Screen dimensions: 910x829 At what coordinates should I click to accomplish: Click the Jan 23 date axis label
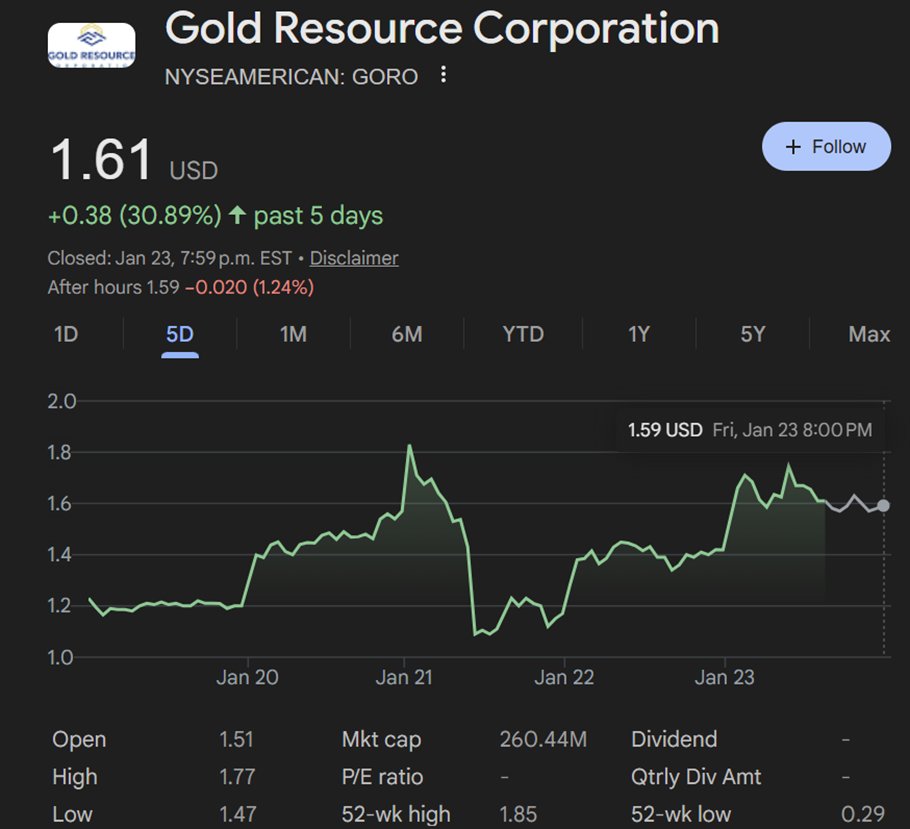click(724, 677)
